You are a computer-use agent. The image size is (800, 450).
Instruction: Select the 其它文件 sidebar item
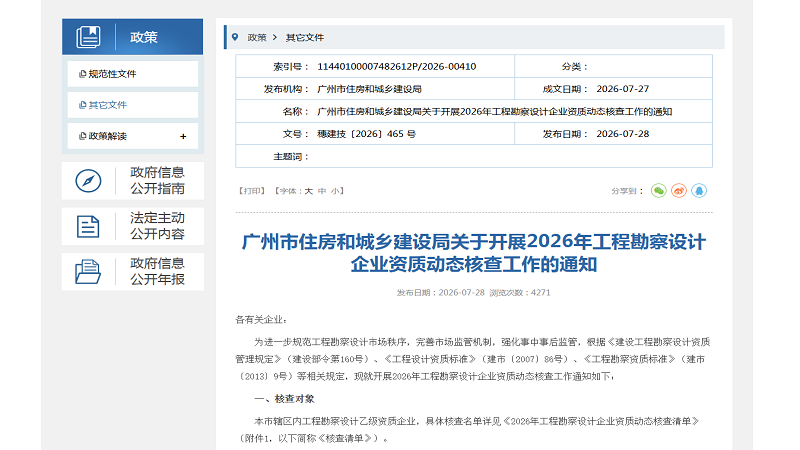click(133, 105)
